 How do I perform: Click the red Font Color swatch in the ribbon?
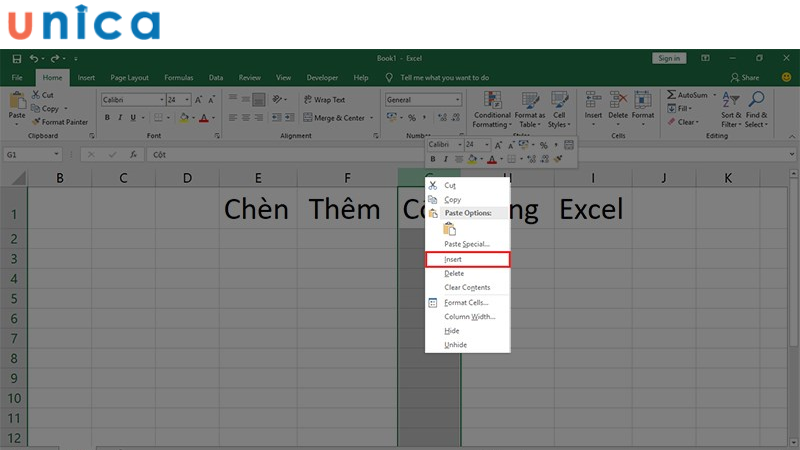203,118
